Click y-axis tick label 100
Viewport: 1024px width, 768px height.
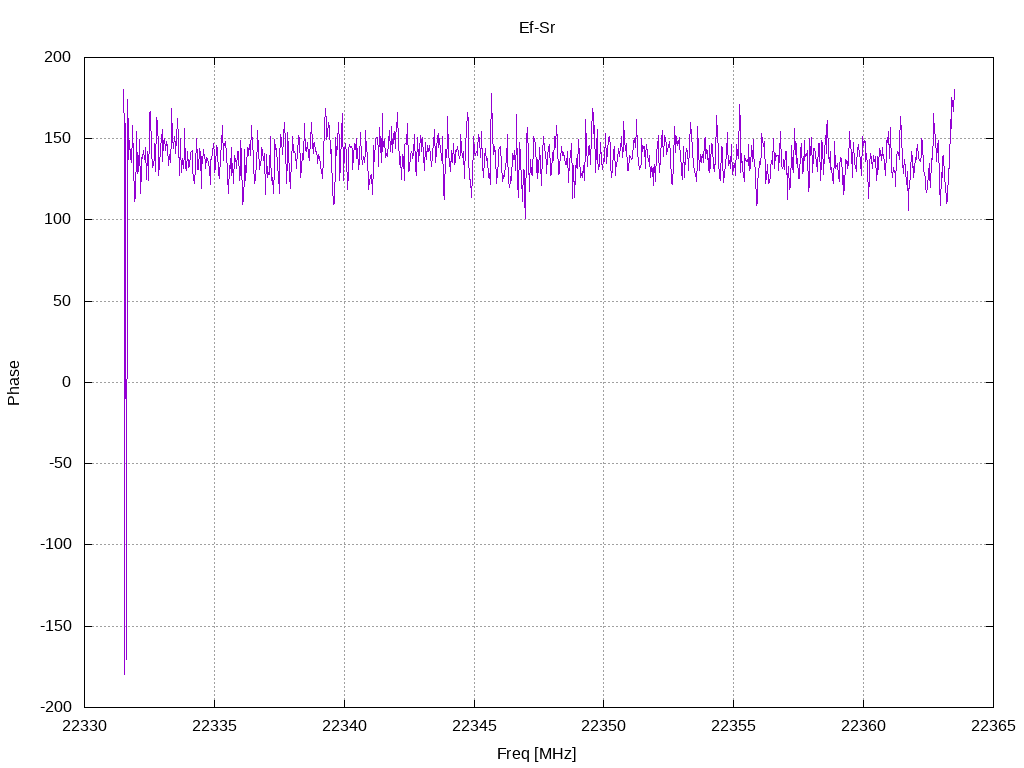point(57,219)
